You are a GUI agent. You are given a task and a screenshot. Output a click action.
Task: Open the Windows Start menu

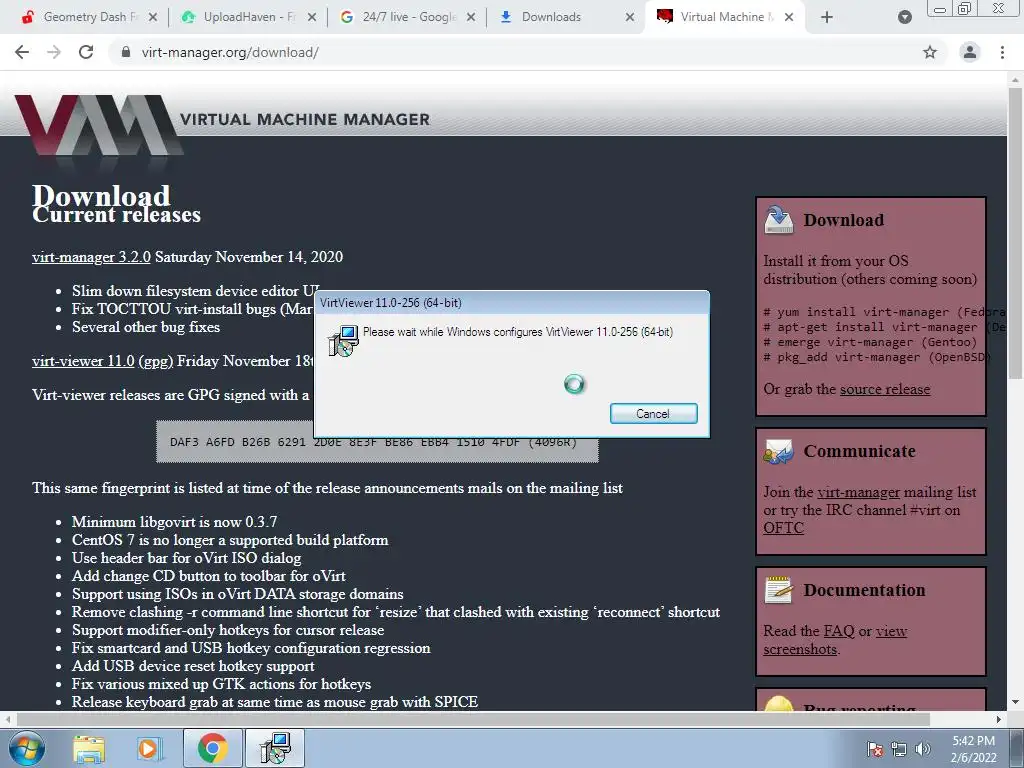pos(27,748)
